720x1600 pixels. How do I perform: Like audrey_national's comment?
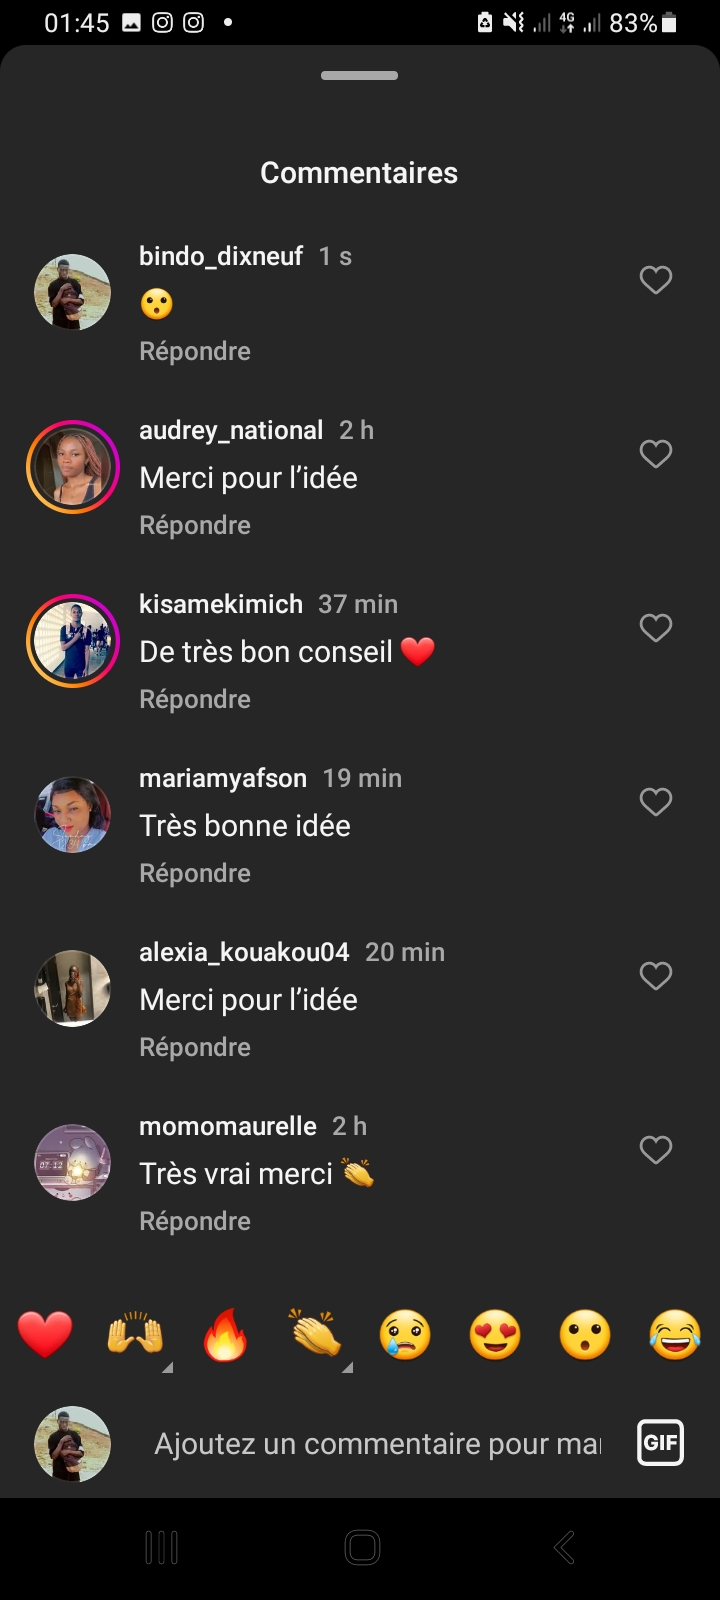pos(656,454)
